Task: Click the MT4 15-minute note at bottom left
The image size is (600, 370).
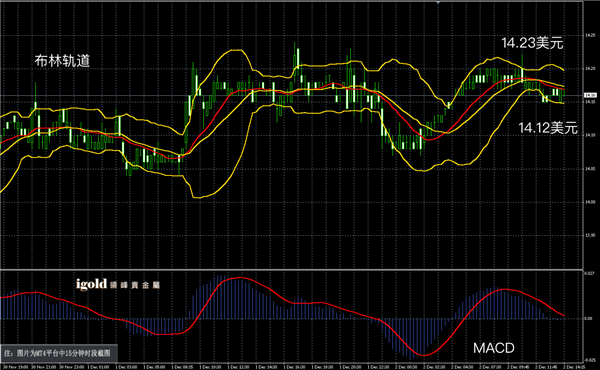Action: pos(58,353)
